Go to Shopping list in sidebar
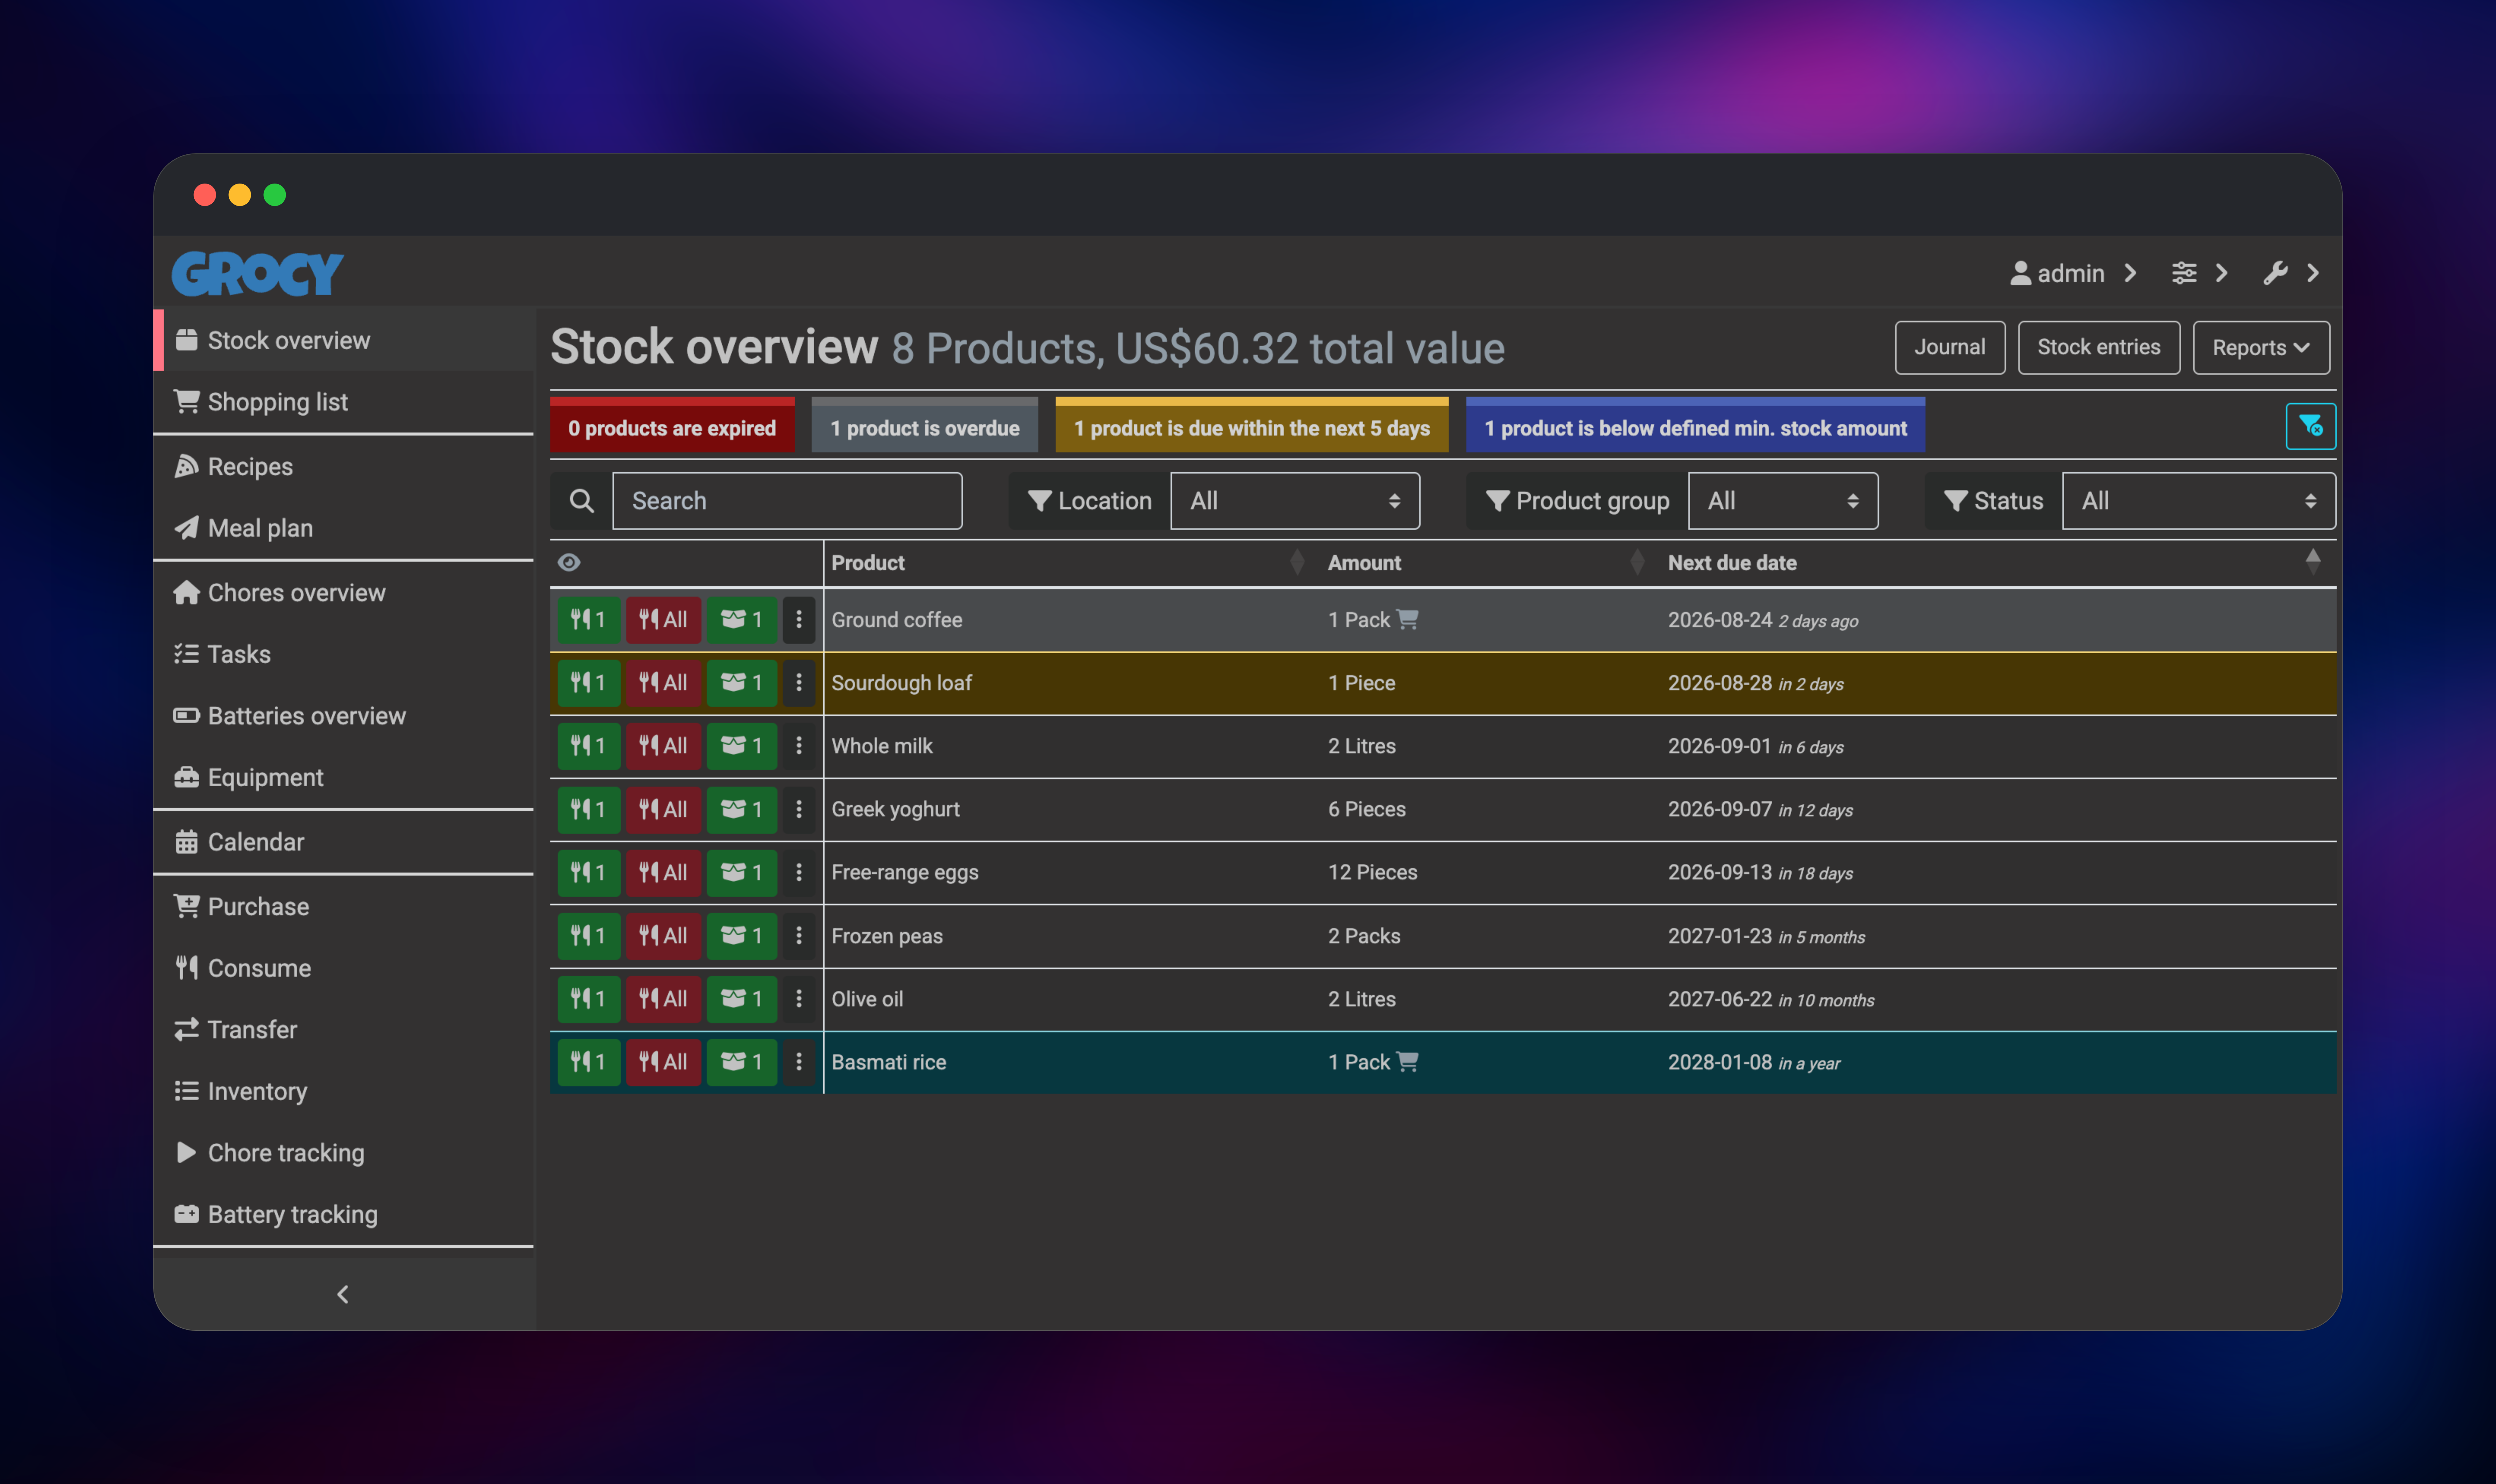Viewport: 2496px width, 1484px height. pyautogui.click(x=343, y=402)
